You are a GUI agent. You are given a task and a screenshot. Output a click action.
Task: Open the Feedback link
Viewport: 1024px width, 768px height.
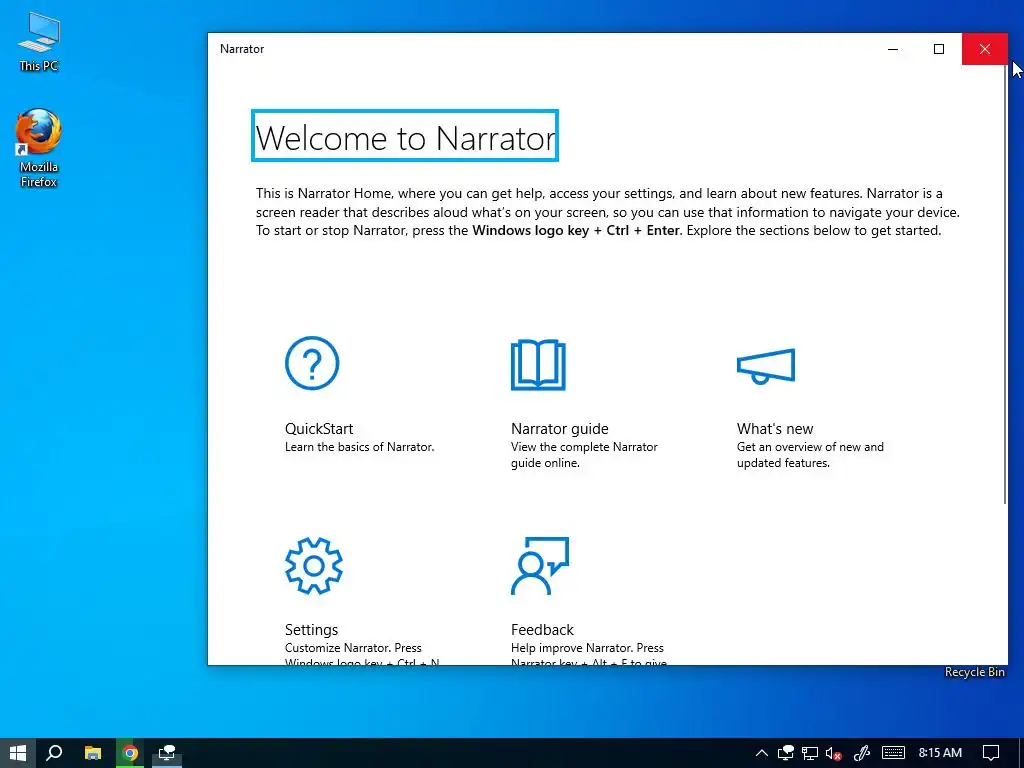point(542,630)
